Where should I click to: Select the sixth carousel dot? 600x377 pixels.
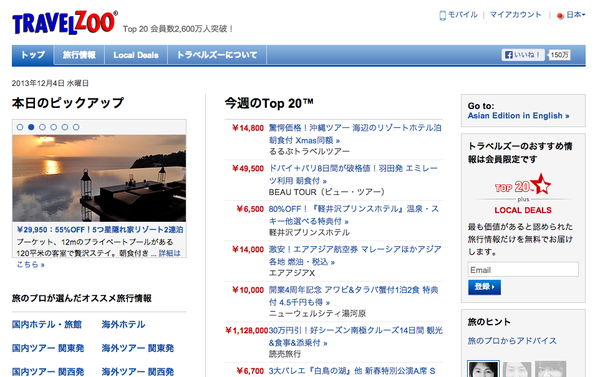tap(76, 127)
